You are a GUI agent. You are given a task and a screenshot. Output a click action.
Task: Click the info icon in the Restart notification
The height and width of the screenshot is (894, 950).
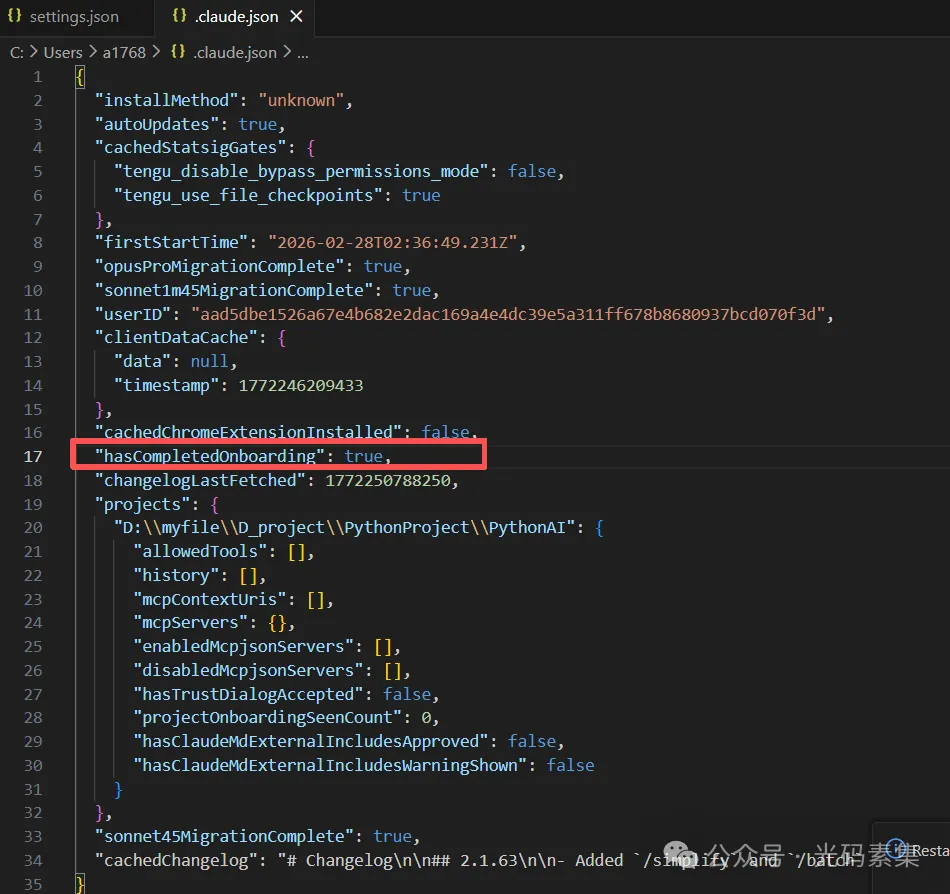[896, 849]
